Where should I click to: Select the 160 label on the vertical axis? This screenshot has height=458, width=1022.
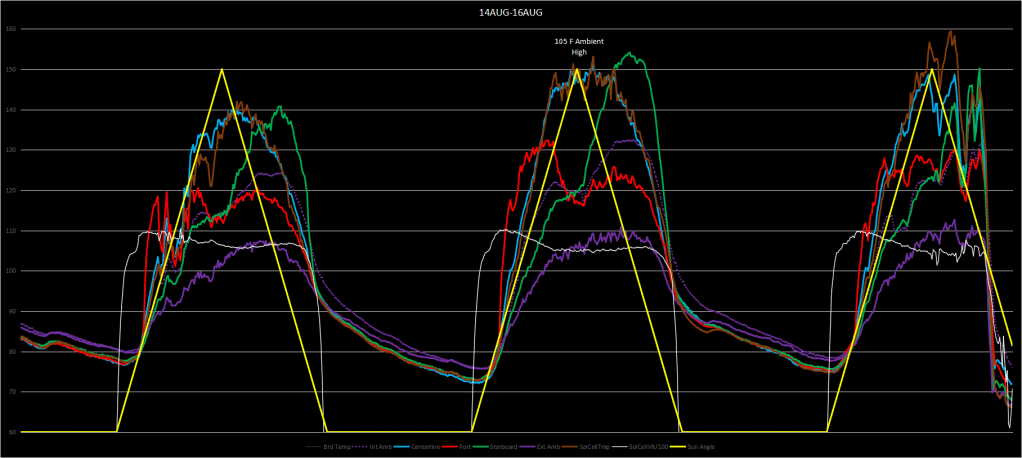pos(10,29)
